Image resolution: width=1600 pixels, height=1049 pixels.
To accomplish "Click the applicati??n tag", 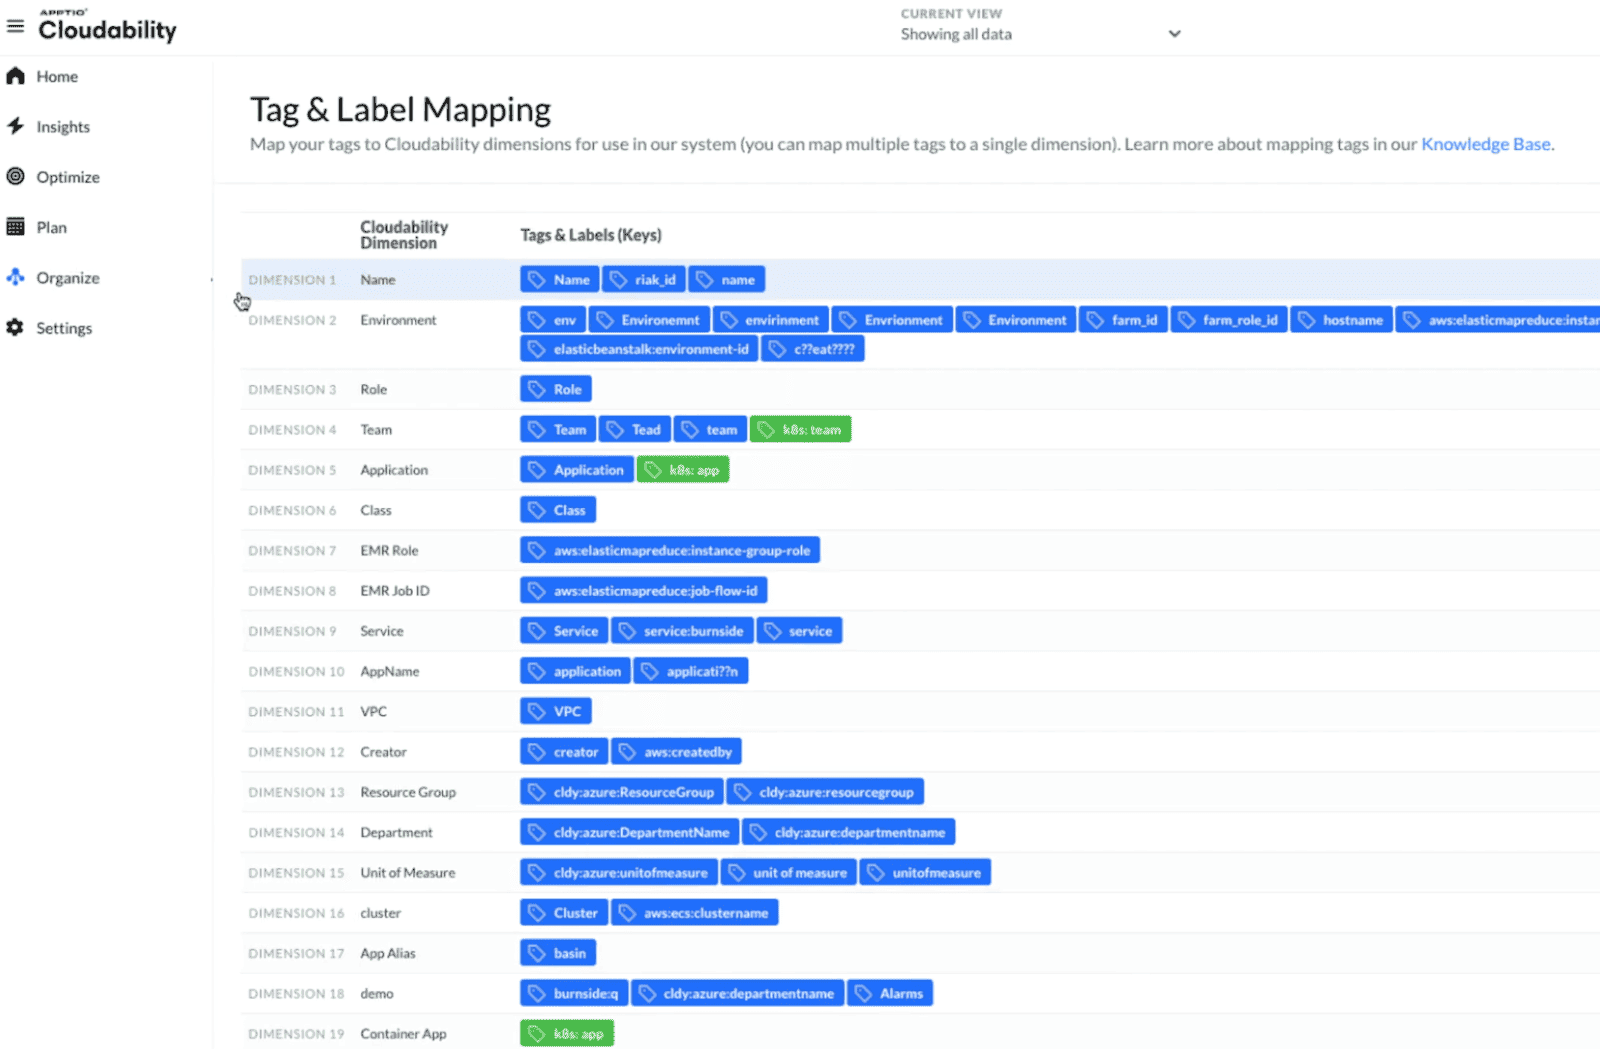I will point(691,671).
